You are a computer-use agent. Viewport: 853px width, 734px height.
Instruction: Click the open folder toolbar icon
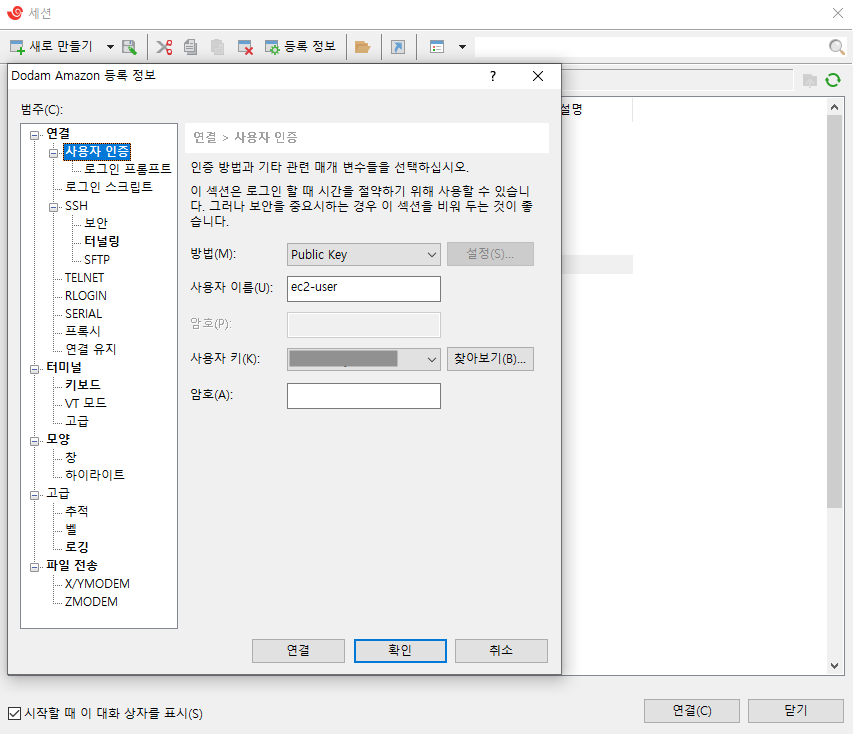point(362,47)
